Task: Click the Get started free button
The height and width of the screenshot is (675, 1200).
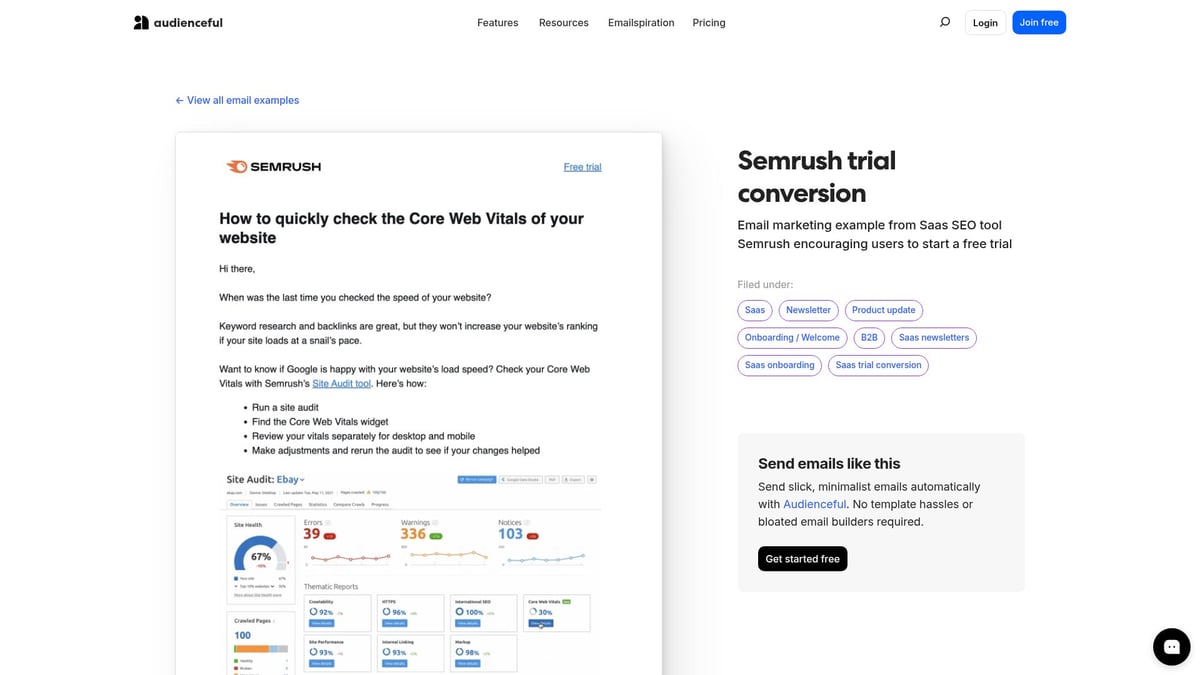Action: coord(802,558)
